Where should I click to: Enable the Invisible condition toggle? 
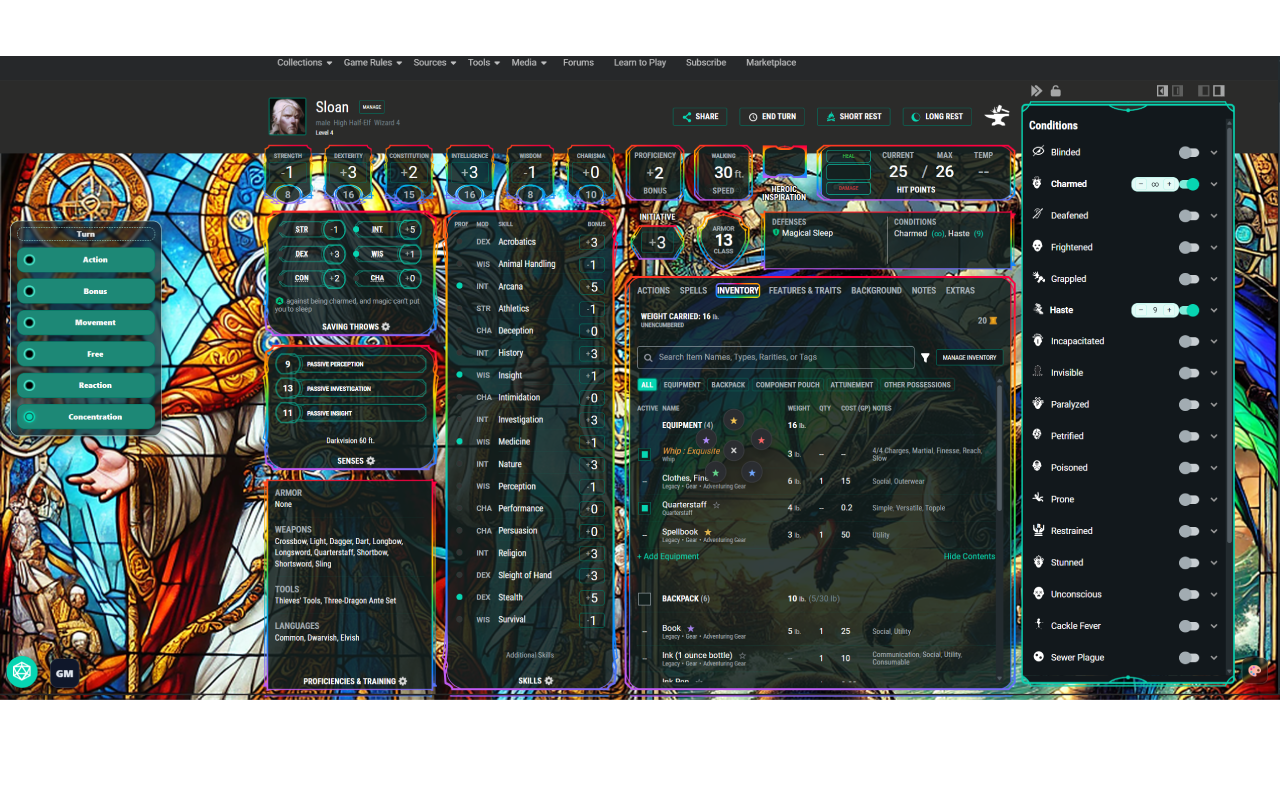tap(1188, 373)
